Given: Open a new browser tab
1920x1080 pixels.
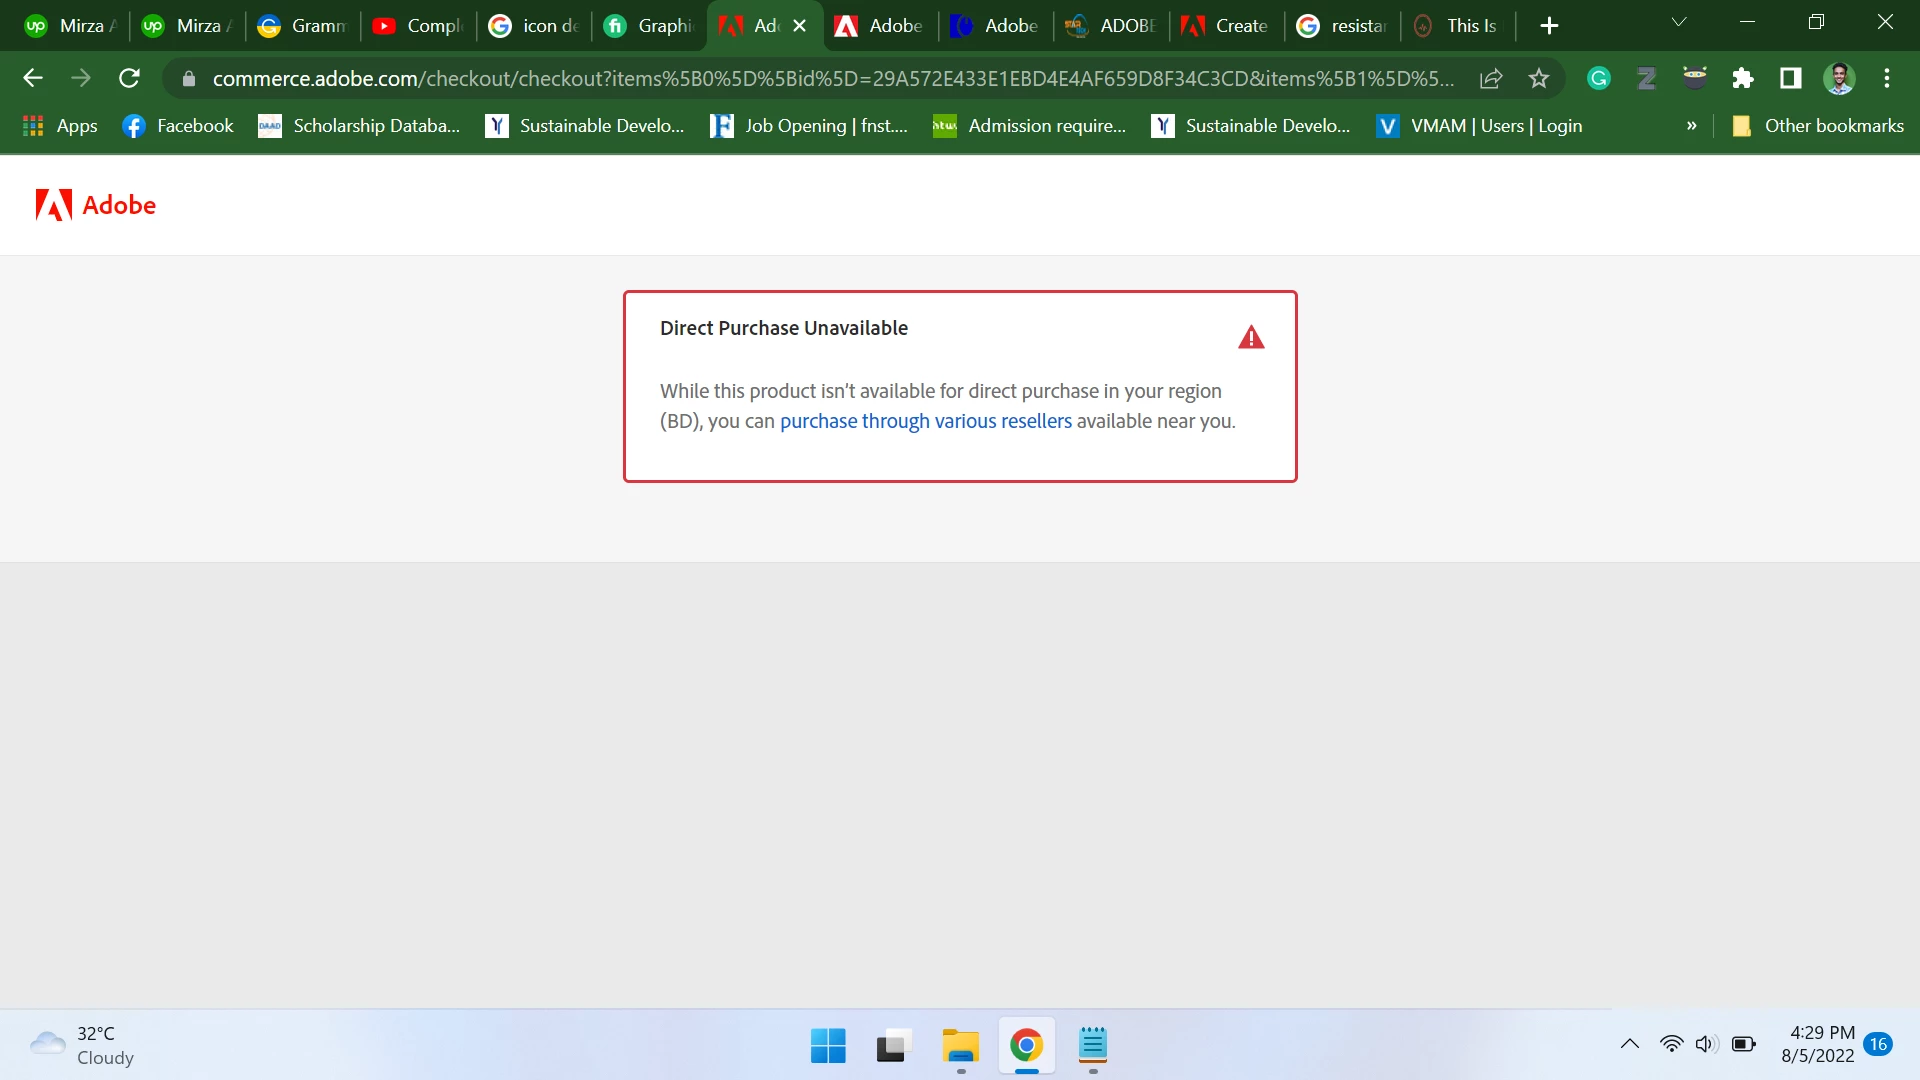Looking at the screenshot, I should 1549,26.
